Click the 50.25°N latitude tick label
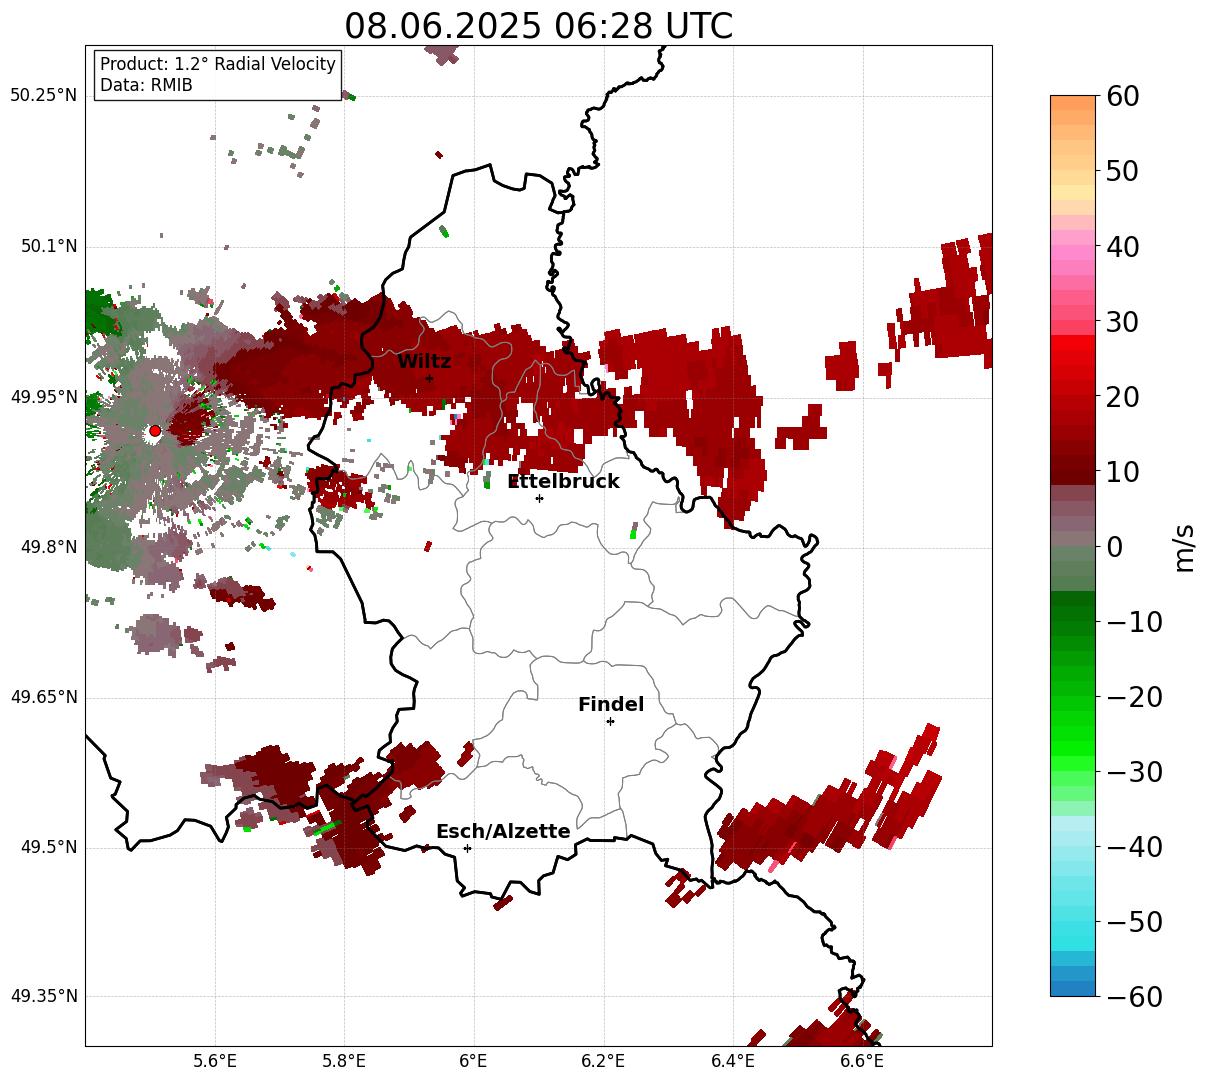The height and width of the screenshot is (1081, 1207). (43, 96)
